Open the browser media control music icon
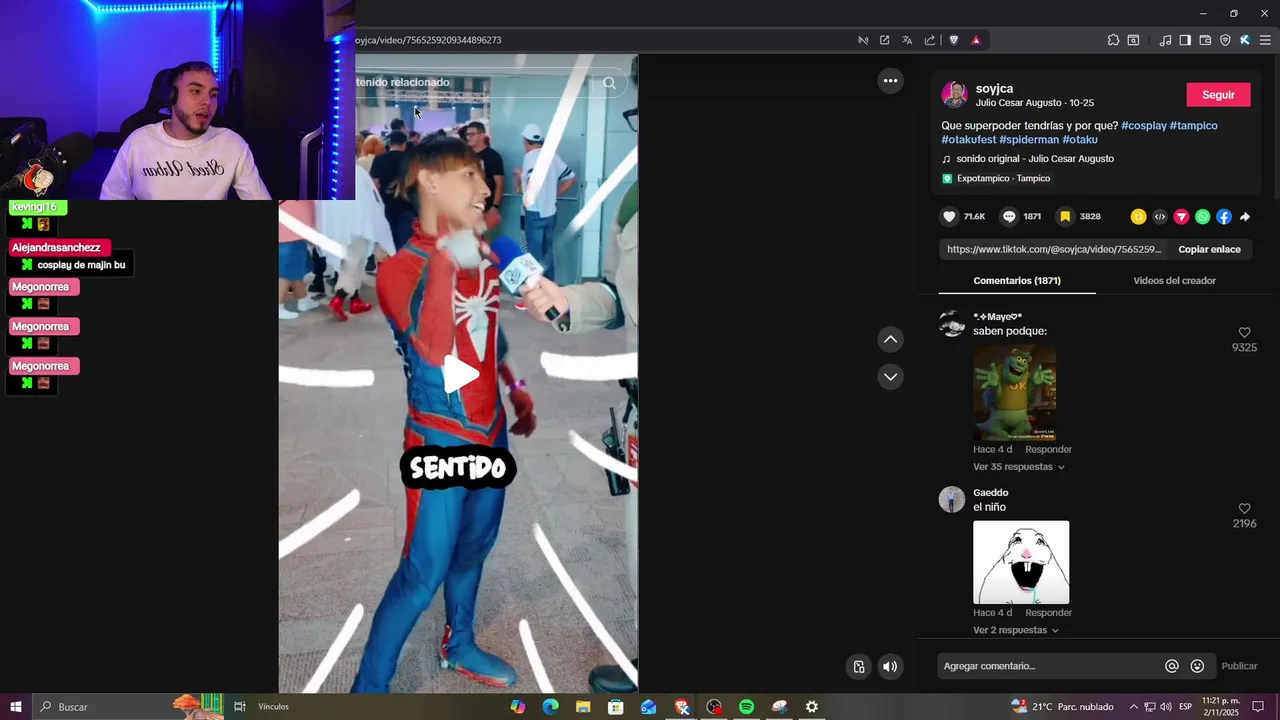Image resolution: width=1280 pixels, height=720 pixels. (x=1165, y=40)
